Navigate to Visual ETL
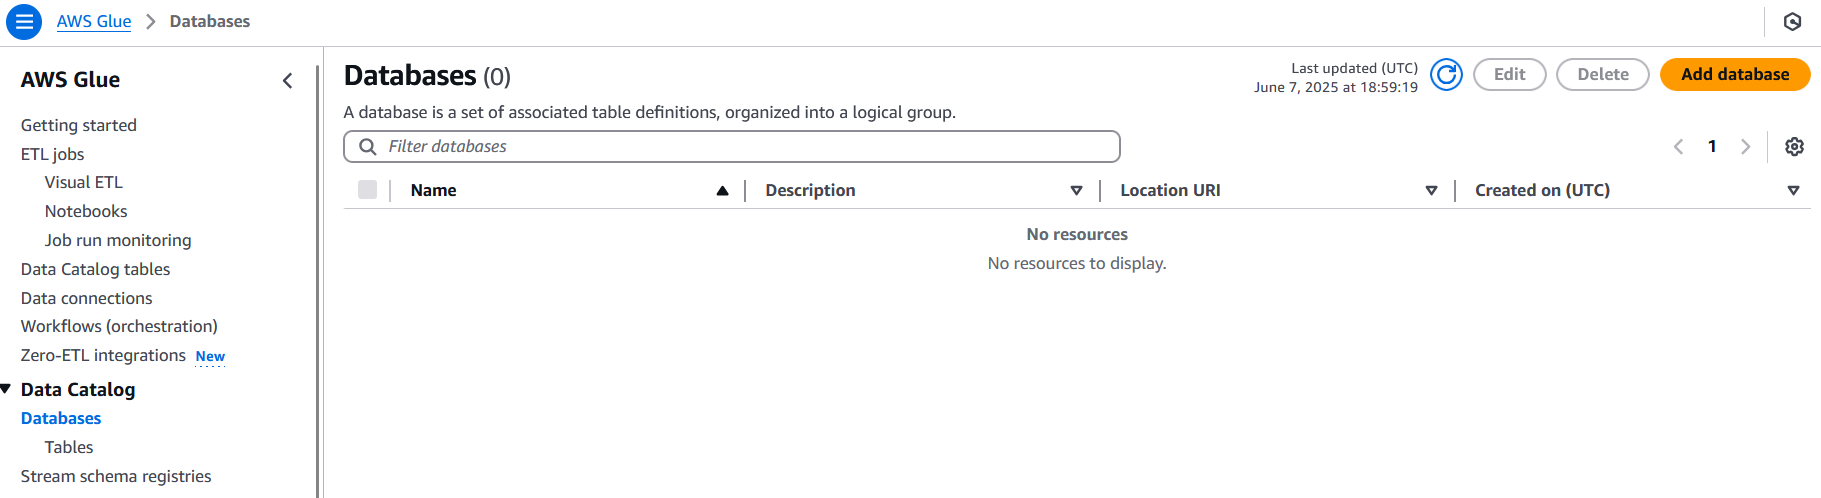1821x498 pixels. [x=84, y=182]
